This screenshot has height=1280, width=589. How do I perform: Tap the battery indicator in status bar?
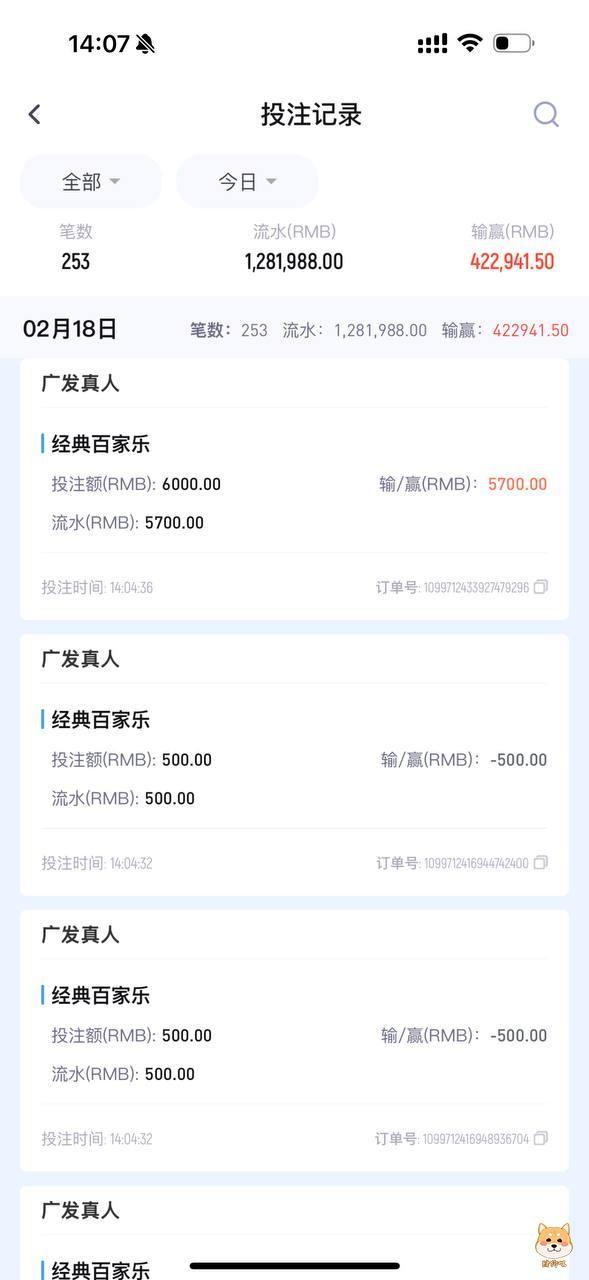[x=513, y=43]
